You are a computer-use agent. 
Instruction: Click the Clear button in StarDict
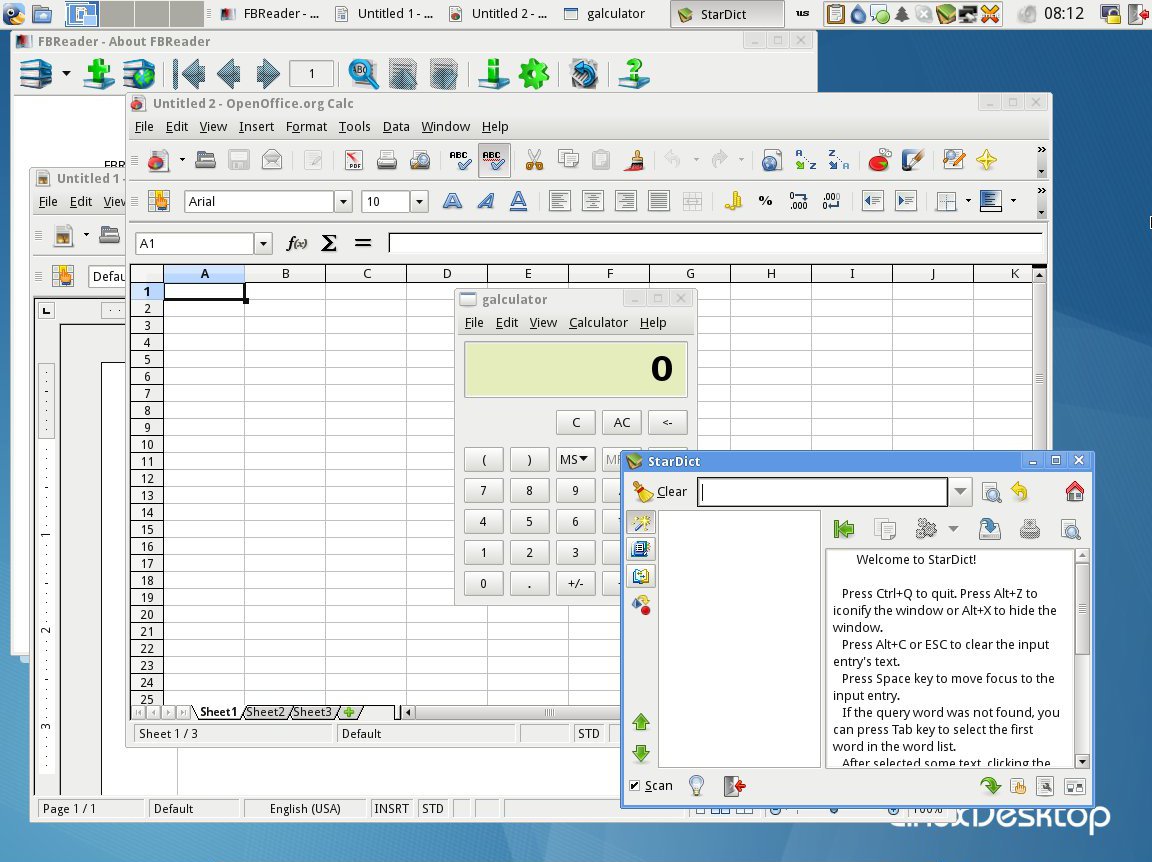click(660, 492)
